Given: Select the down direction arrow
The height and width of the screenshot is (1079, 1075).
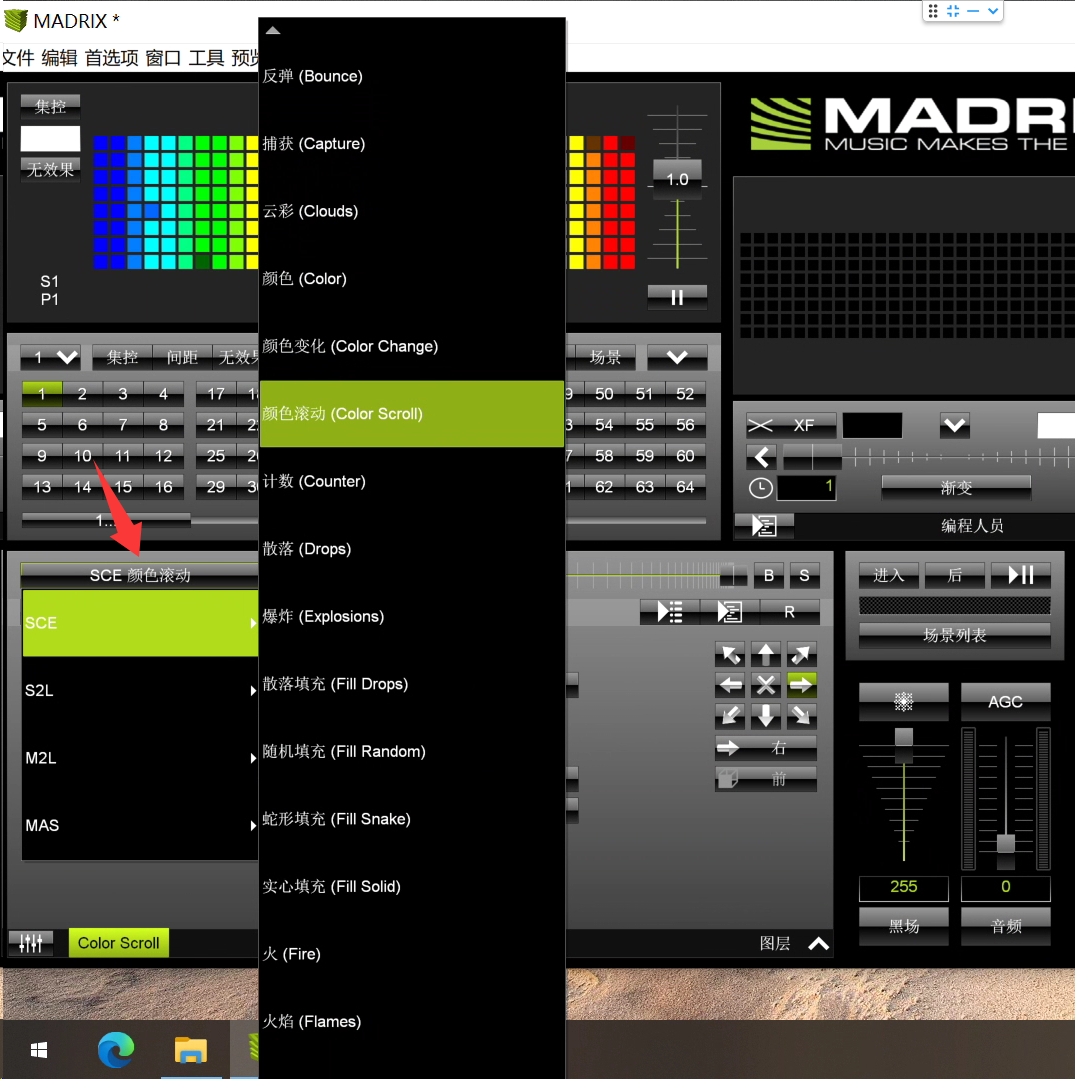Looking at the screenshot, I should (x=765, y=716).
